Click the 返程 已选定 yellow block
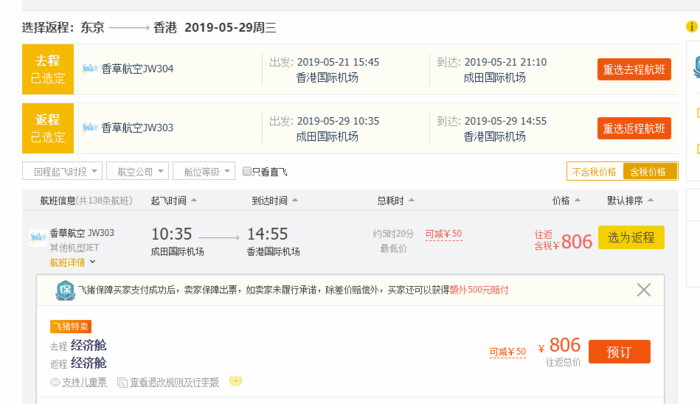700x404 pixels. (48, 128)
